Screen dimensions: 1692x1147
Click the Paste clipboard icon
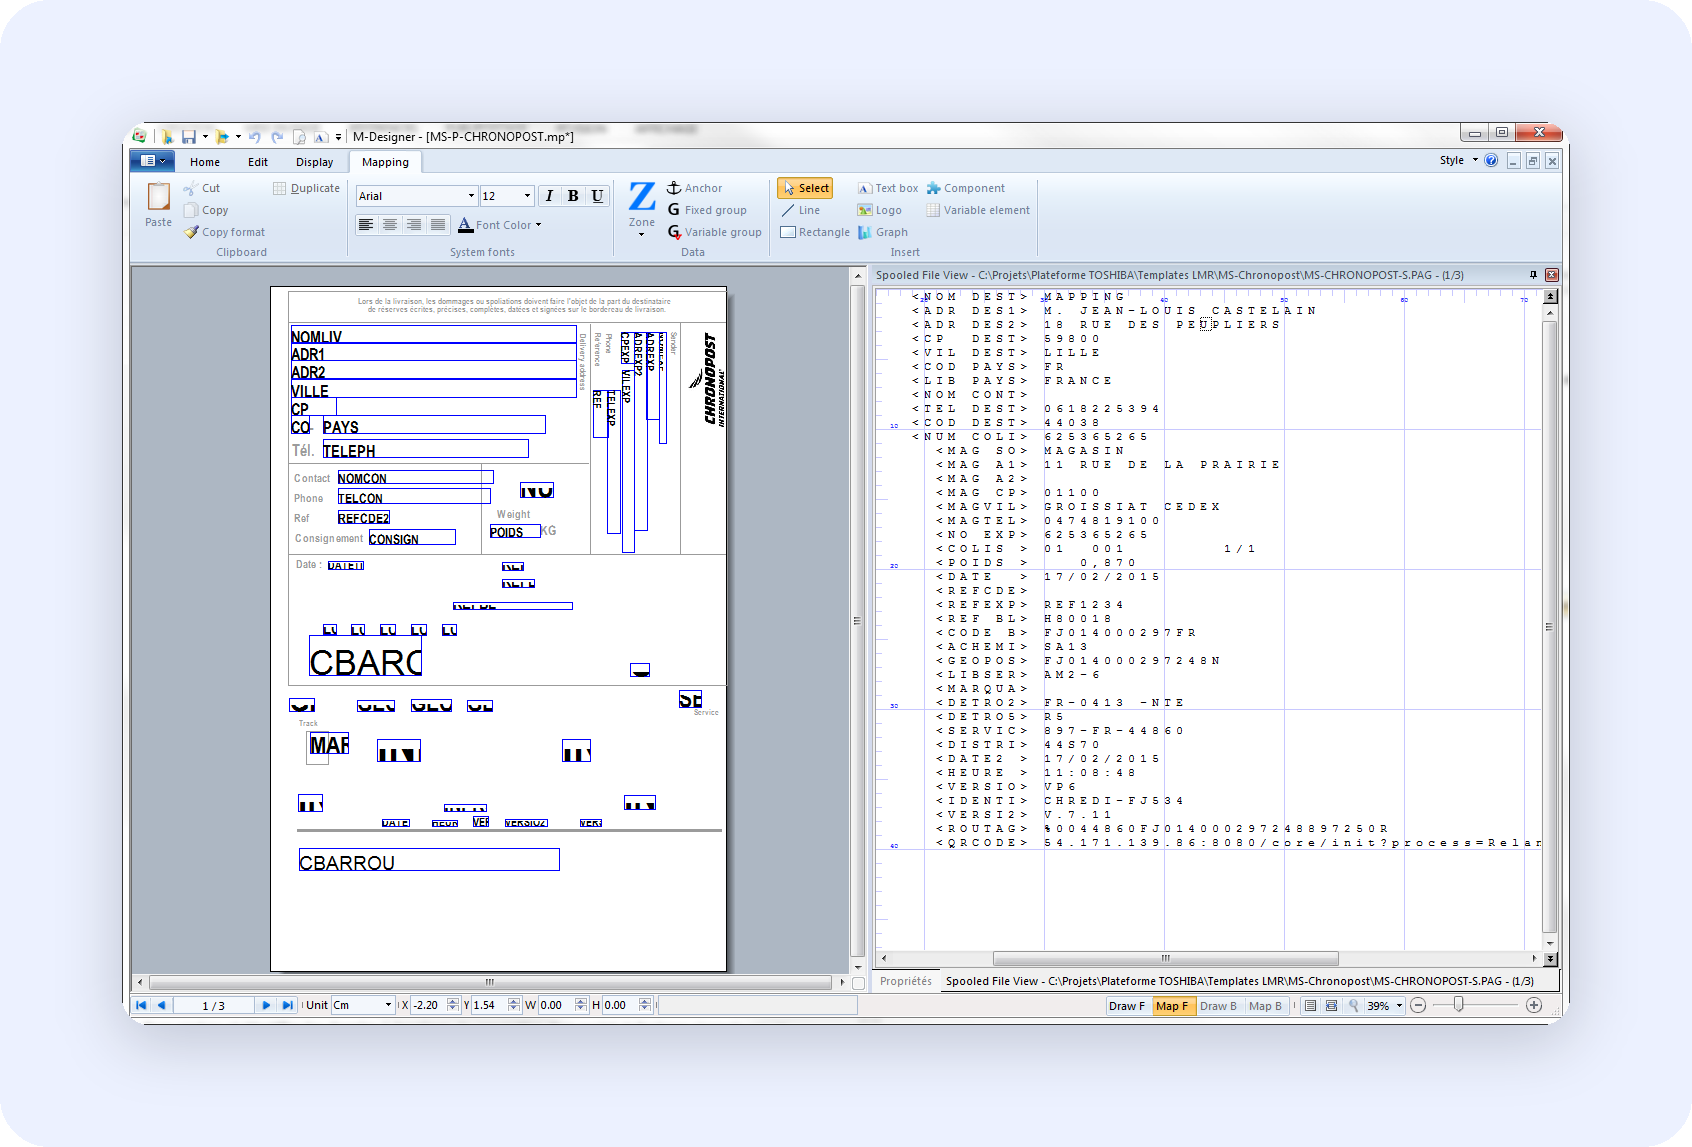158,205
